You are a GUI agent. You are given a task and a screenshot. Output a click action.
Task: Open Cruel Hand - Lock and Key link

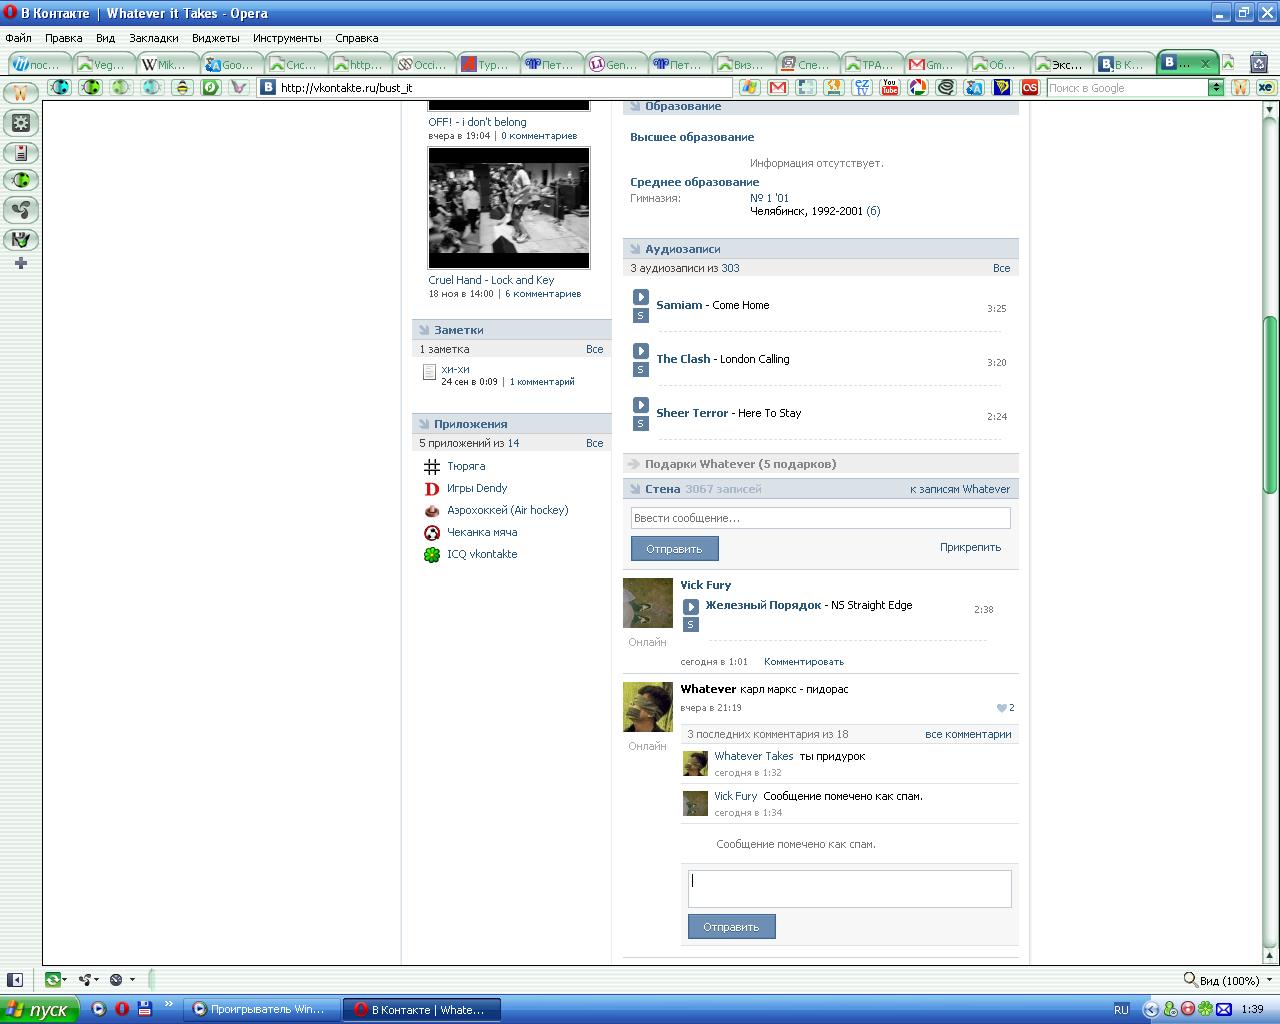point(491,280)
